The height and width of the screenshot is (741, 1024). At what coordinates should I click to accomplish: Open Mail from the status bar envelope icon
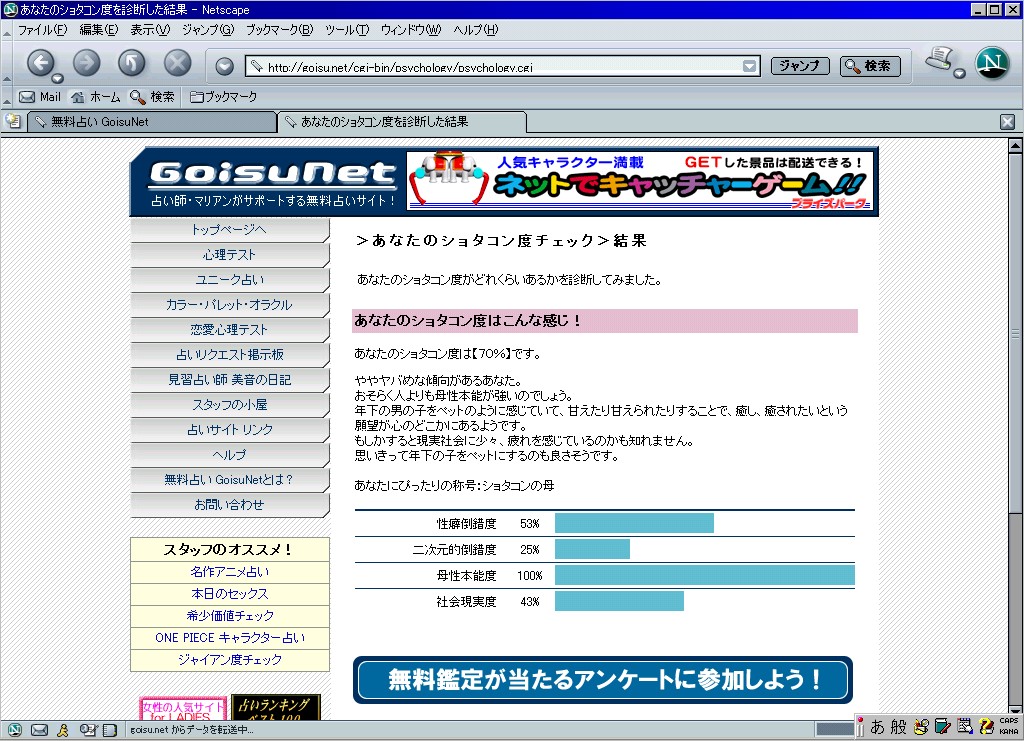[x=39, y=730]
